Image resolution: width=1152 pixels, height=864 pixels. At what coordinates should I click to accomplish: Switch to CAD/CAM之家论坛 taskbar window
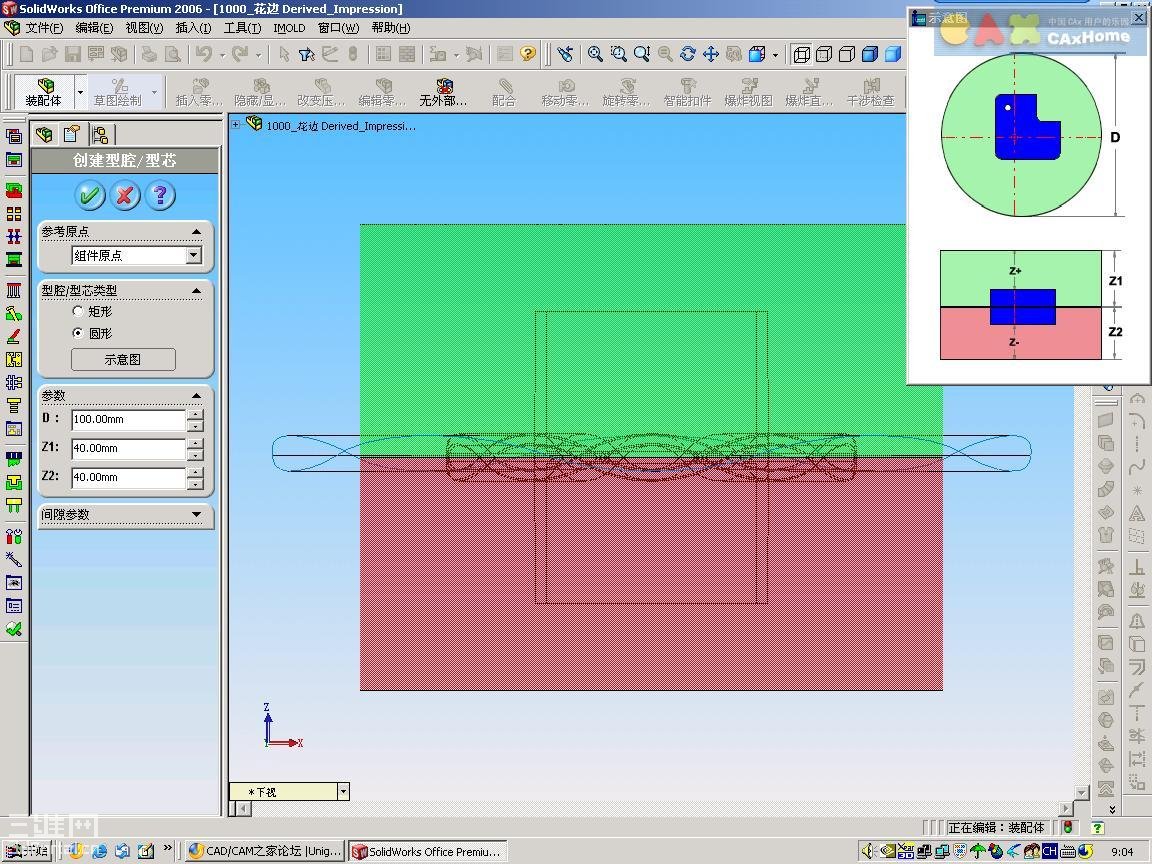[264, 851]
